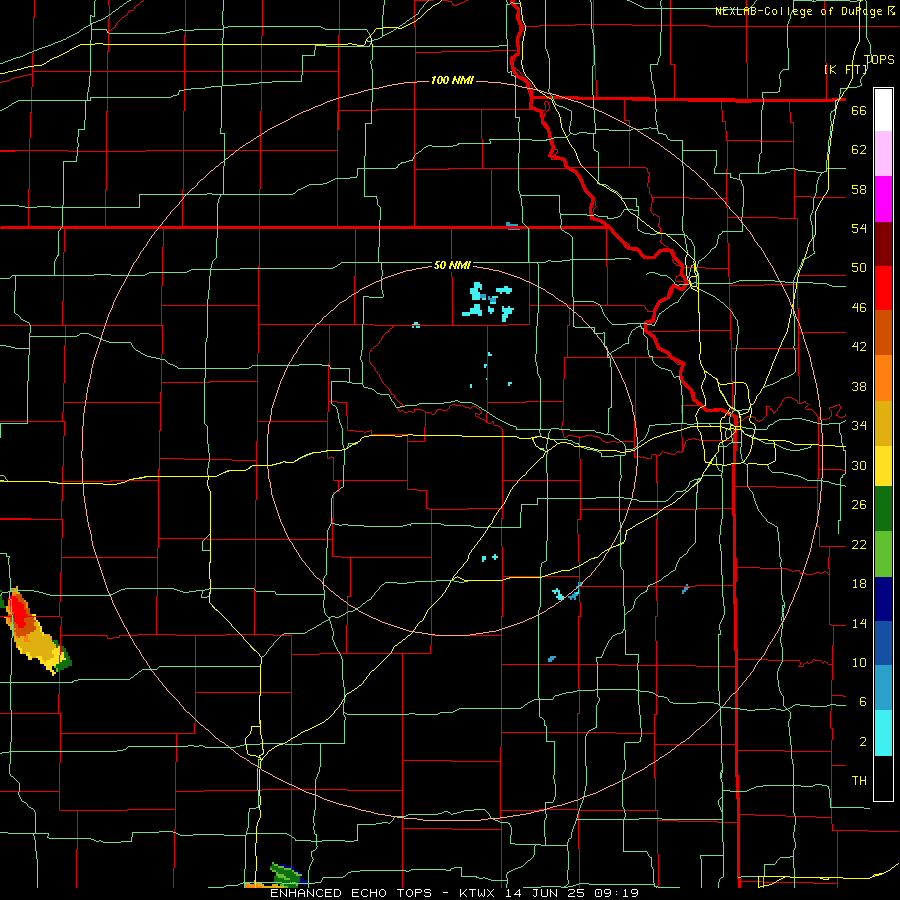Click the medium blue legend swatch
900x900 pixels.
883,643
